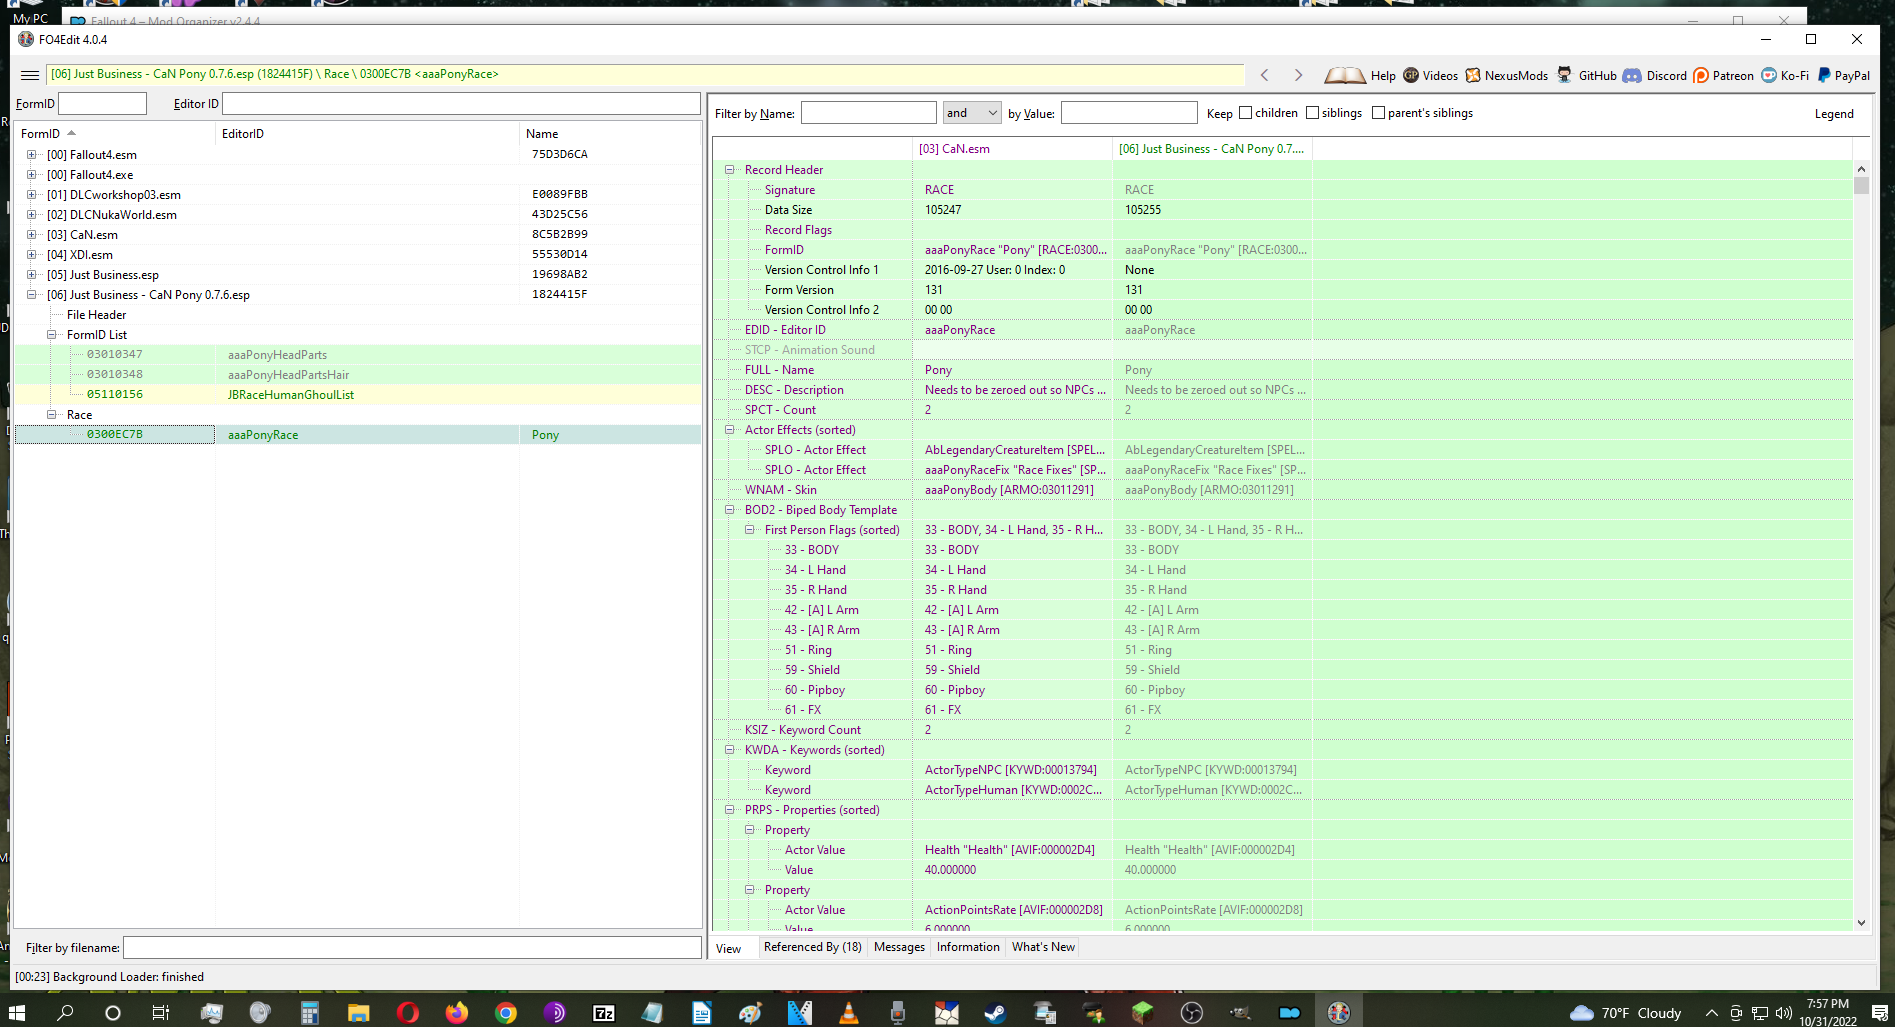
Task: Collapse KWDA - Keywords (sorted) section
Action: pyautogui.click(x=729, y=750)
